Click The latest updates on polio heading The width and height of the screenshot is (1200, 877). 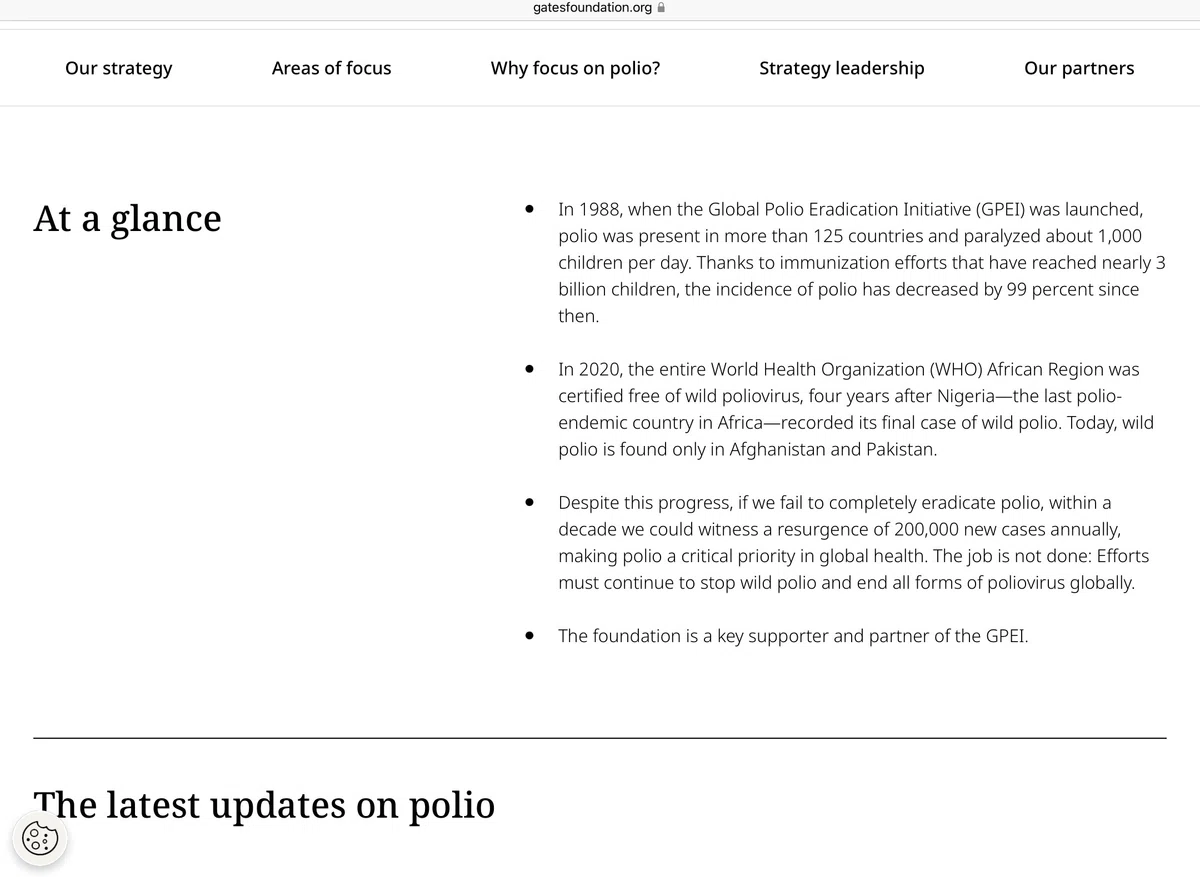264,804
